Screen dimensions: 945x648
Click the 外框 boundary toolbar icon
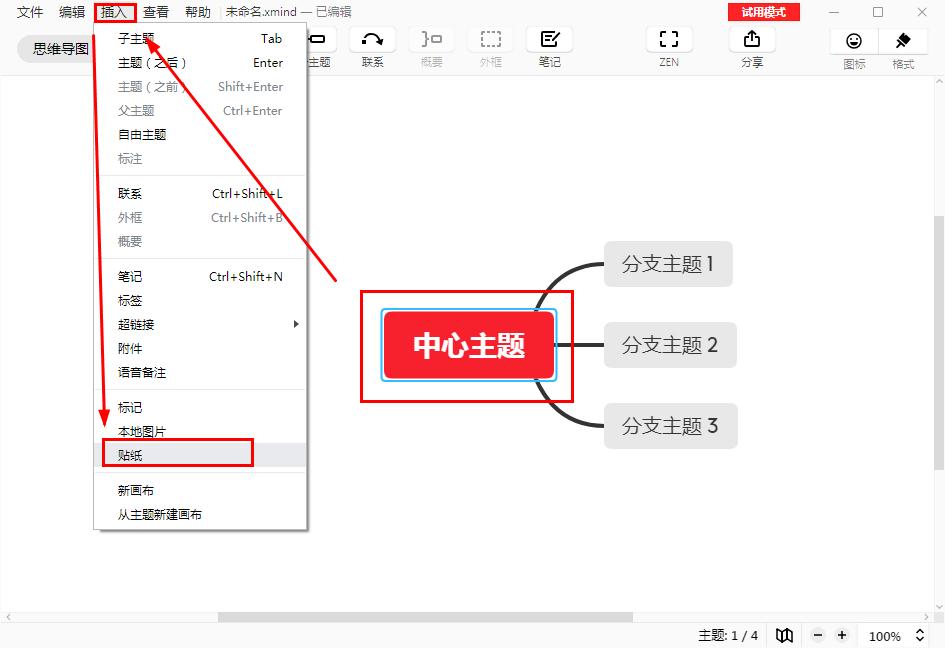tap(490, 42)
